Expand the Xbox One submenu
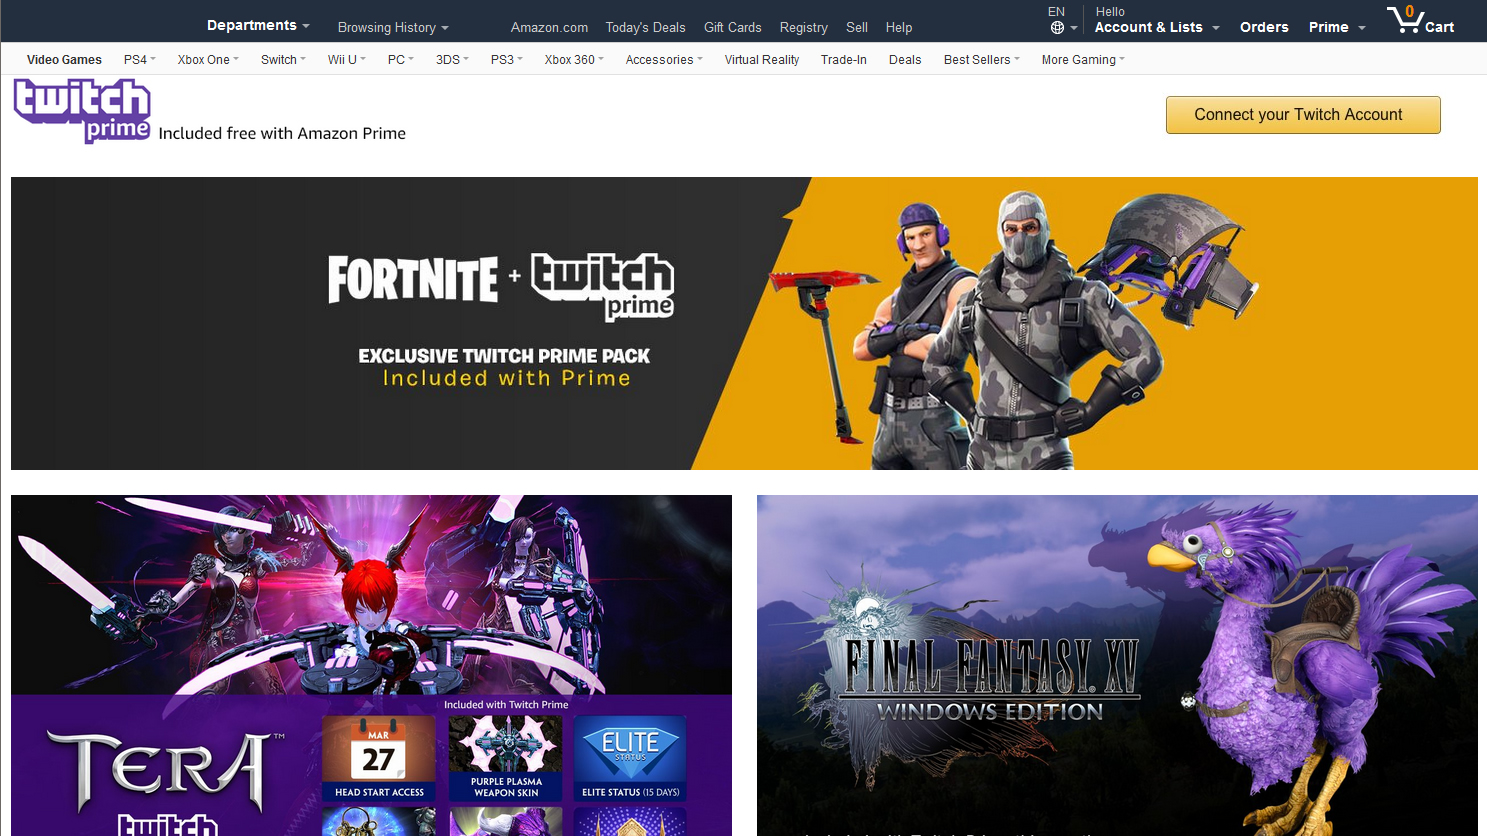The width and height of the screenshot is (1487, 836). click(x=208, y=60)
